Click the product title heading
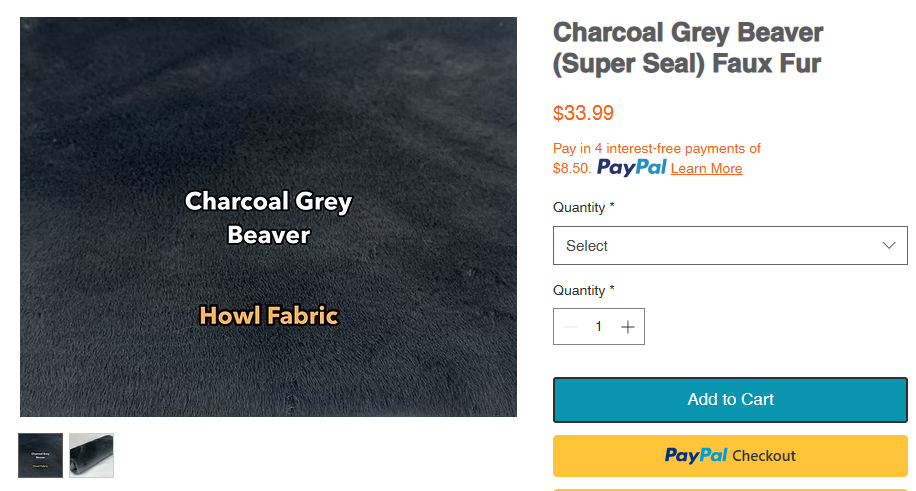 pyautogui.click(x=688, y=48)
